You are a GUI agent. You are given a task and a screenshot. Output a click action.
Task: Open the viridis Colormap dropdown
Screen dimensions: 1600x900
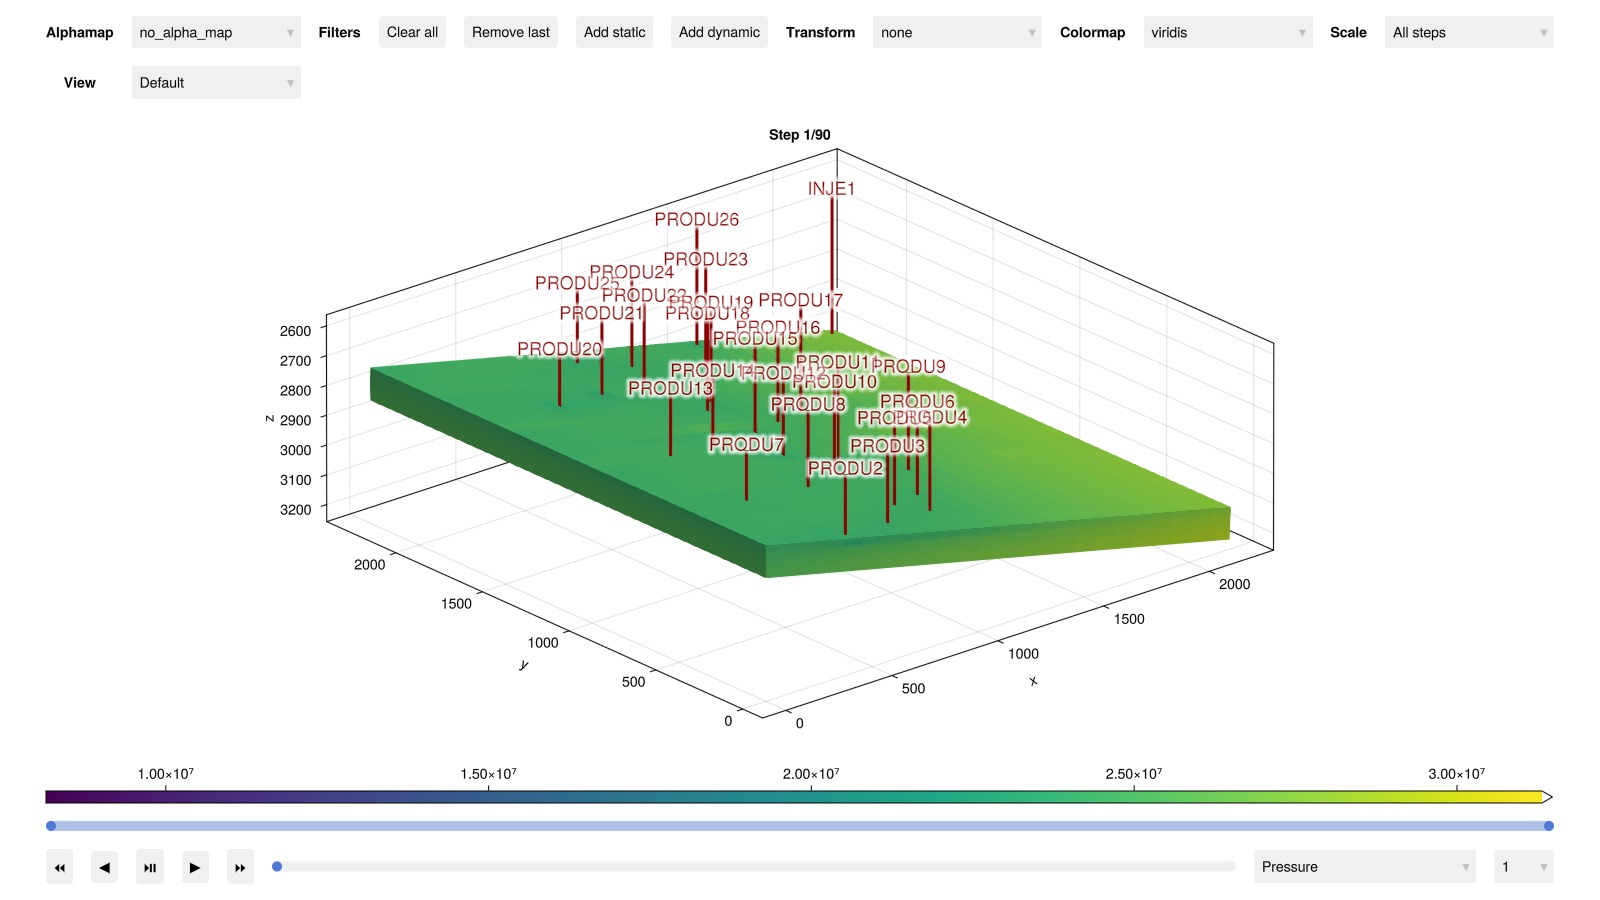click(1227, 33)
